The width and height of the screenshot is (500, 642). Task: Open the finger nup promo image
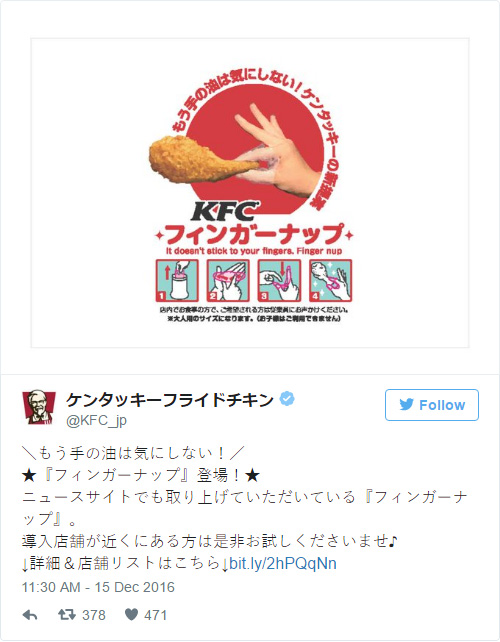pos(250,193)
